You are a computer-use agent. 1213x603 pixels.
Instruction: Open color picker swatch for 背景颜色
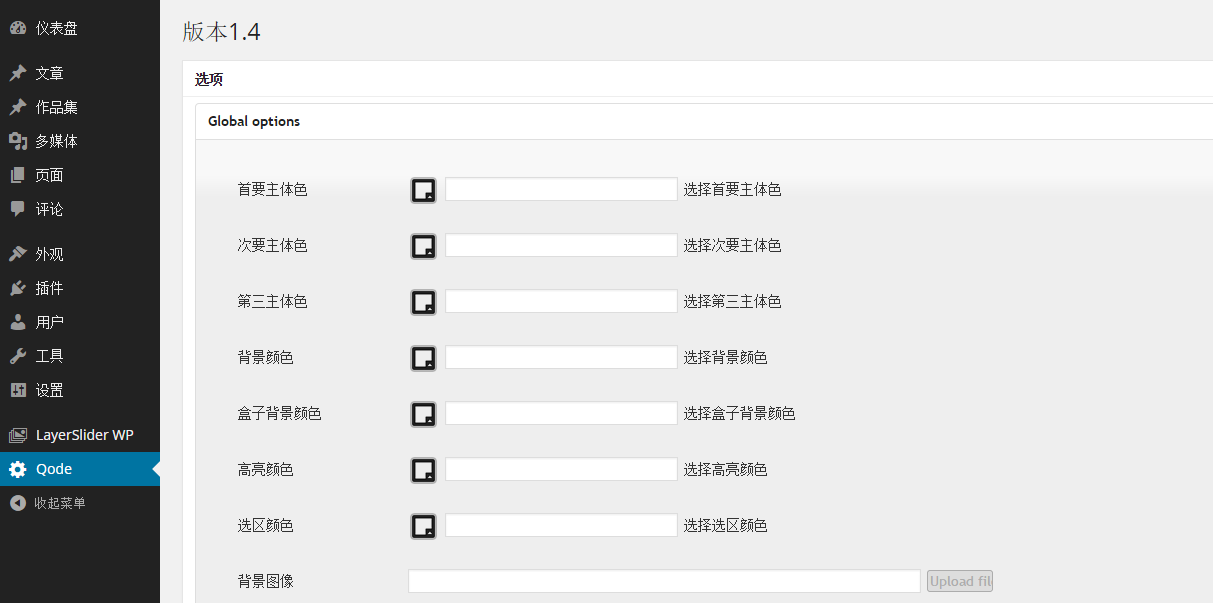click(x=424, y=358)
